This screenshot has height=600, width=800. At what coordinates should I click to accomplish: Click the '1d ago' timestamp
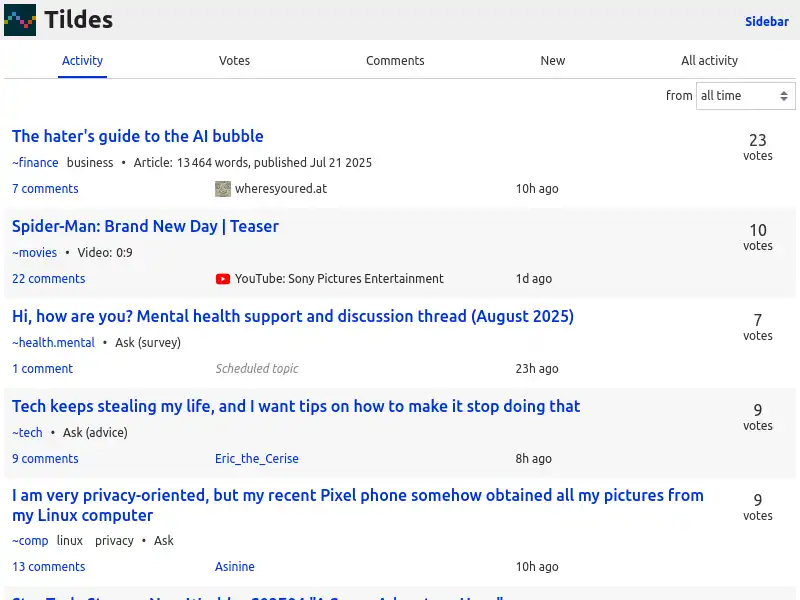(x=533, y=279)
